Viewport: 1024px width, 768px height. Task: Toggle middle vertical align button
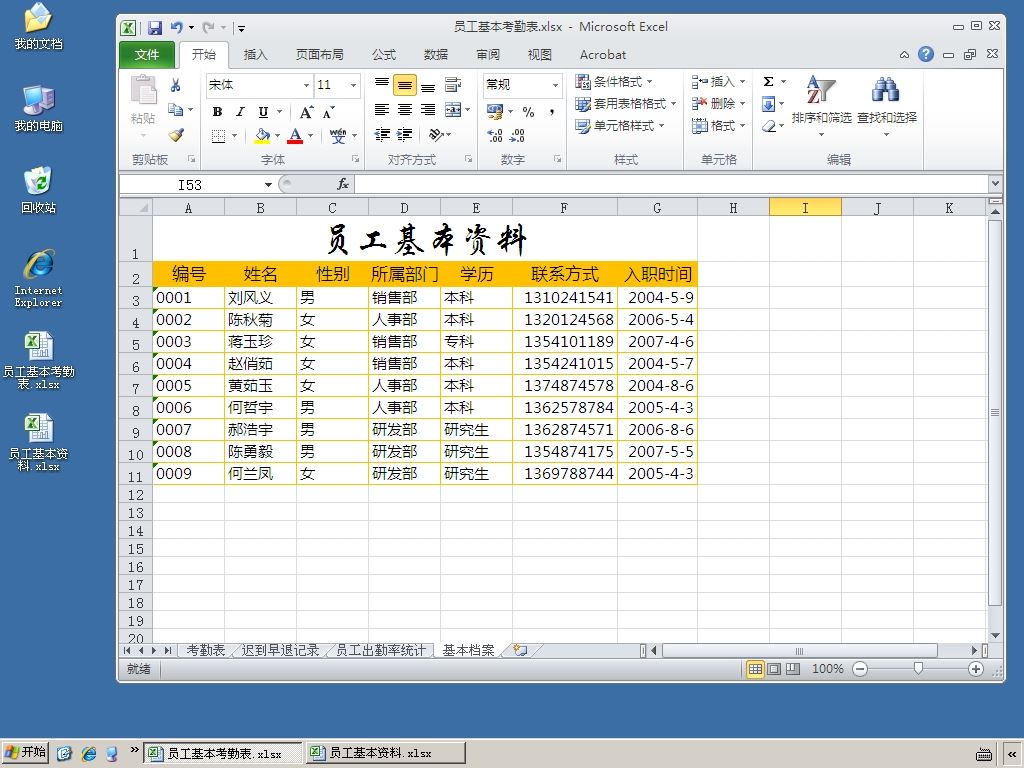(405, 85)
